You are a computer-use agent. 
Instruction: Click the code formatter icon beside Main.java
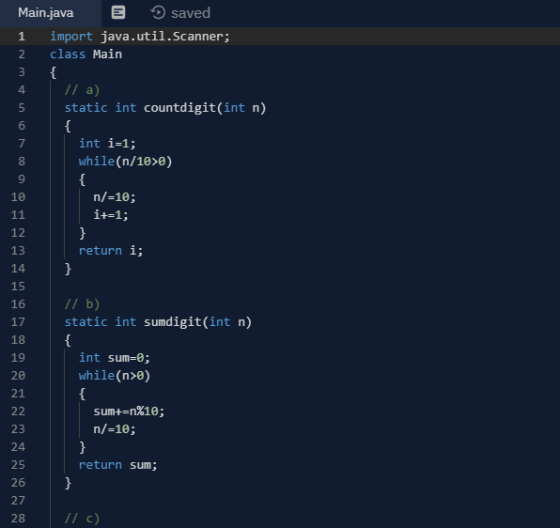pyautogui.click(x=118, y=13)
